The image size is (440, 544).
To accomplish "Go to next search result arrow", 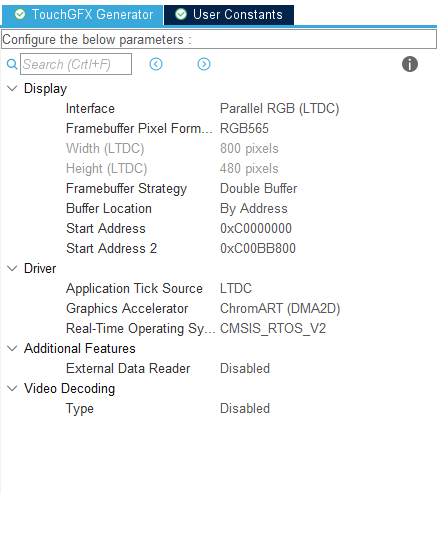I will point(204,64).
